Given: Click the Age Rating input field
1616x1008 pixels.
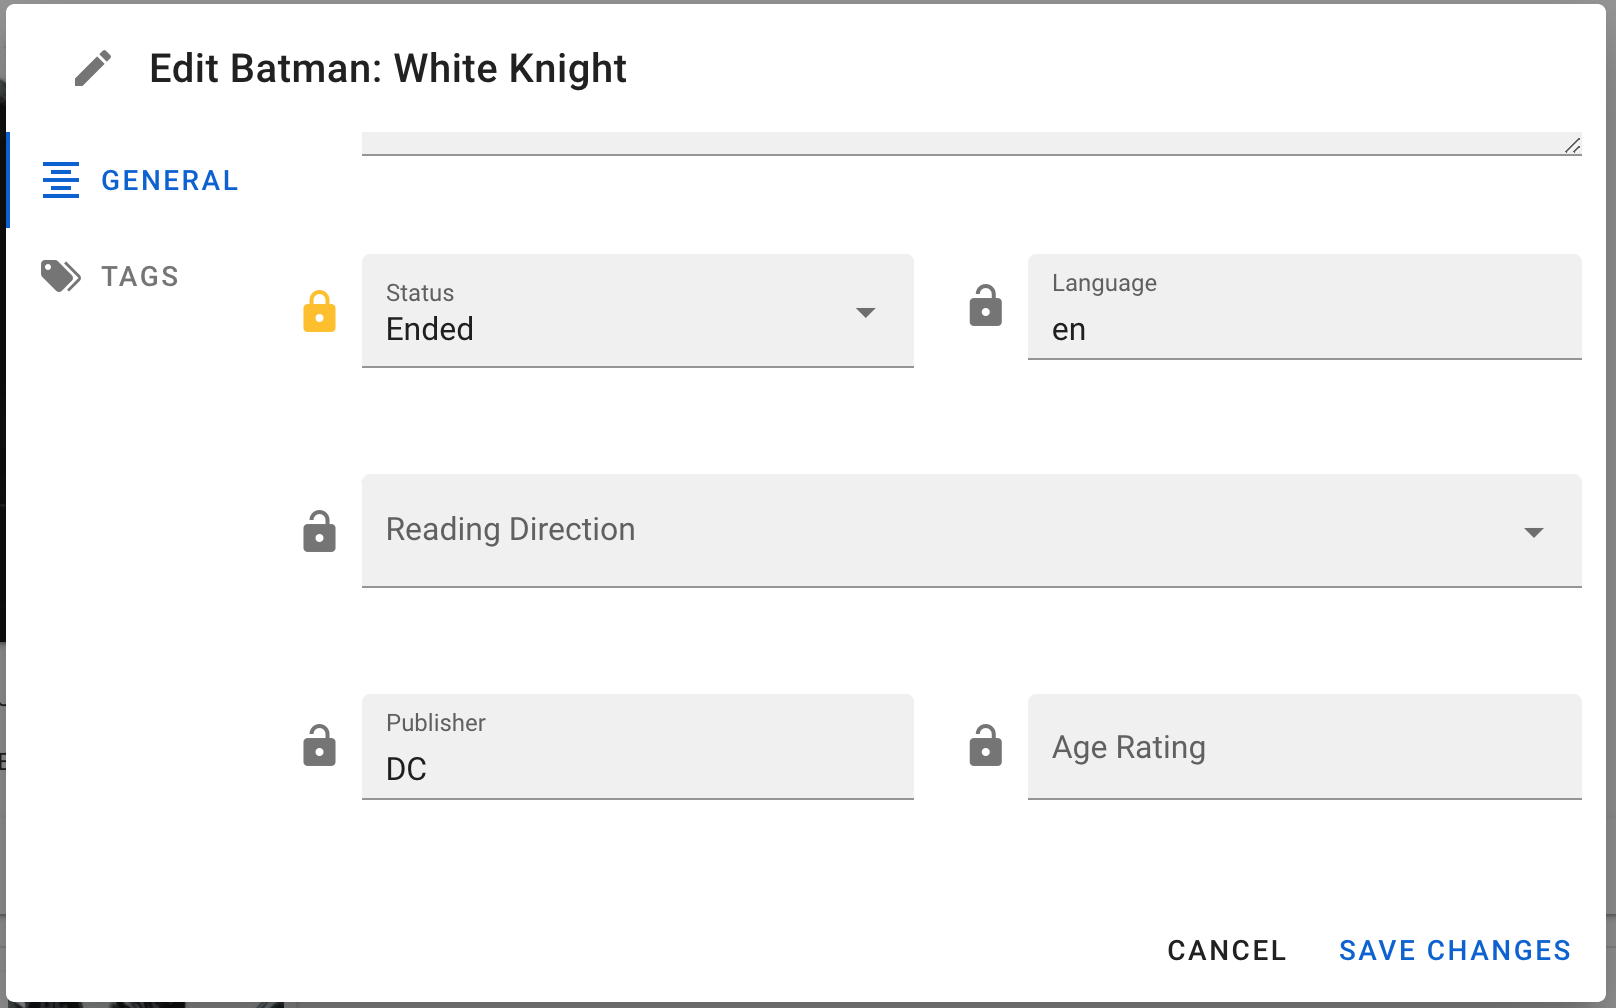Looking at the screenshot, I should pos(1305,747).
